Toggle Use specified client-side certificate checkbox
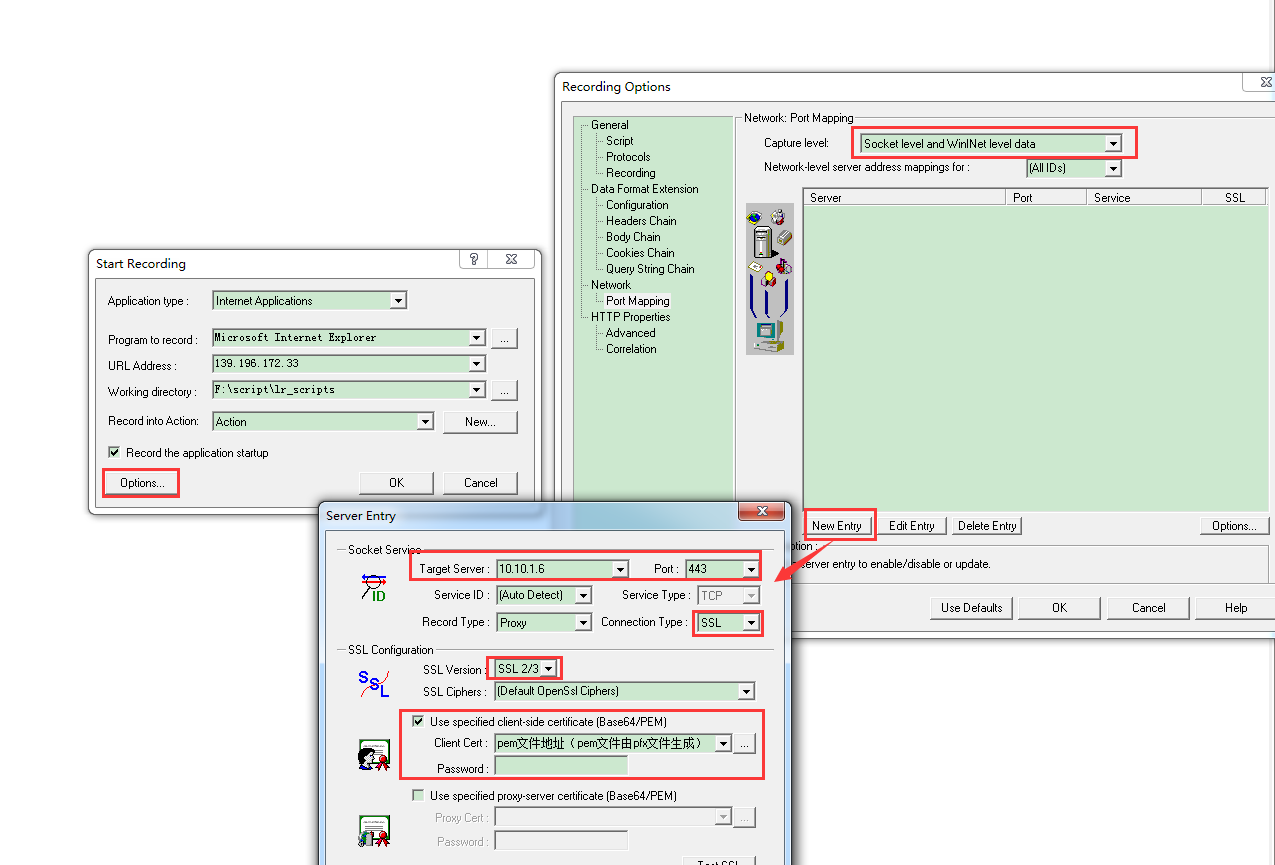This screenshot has width=1275, height=865. pos(418,721)
